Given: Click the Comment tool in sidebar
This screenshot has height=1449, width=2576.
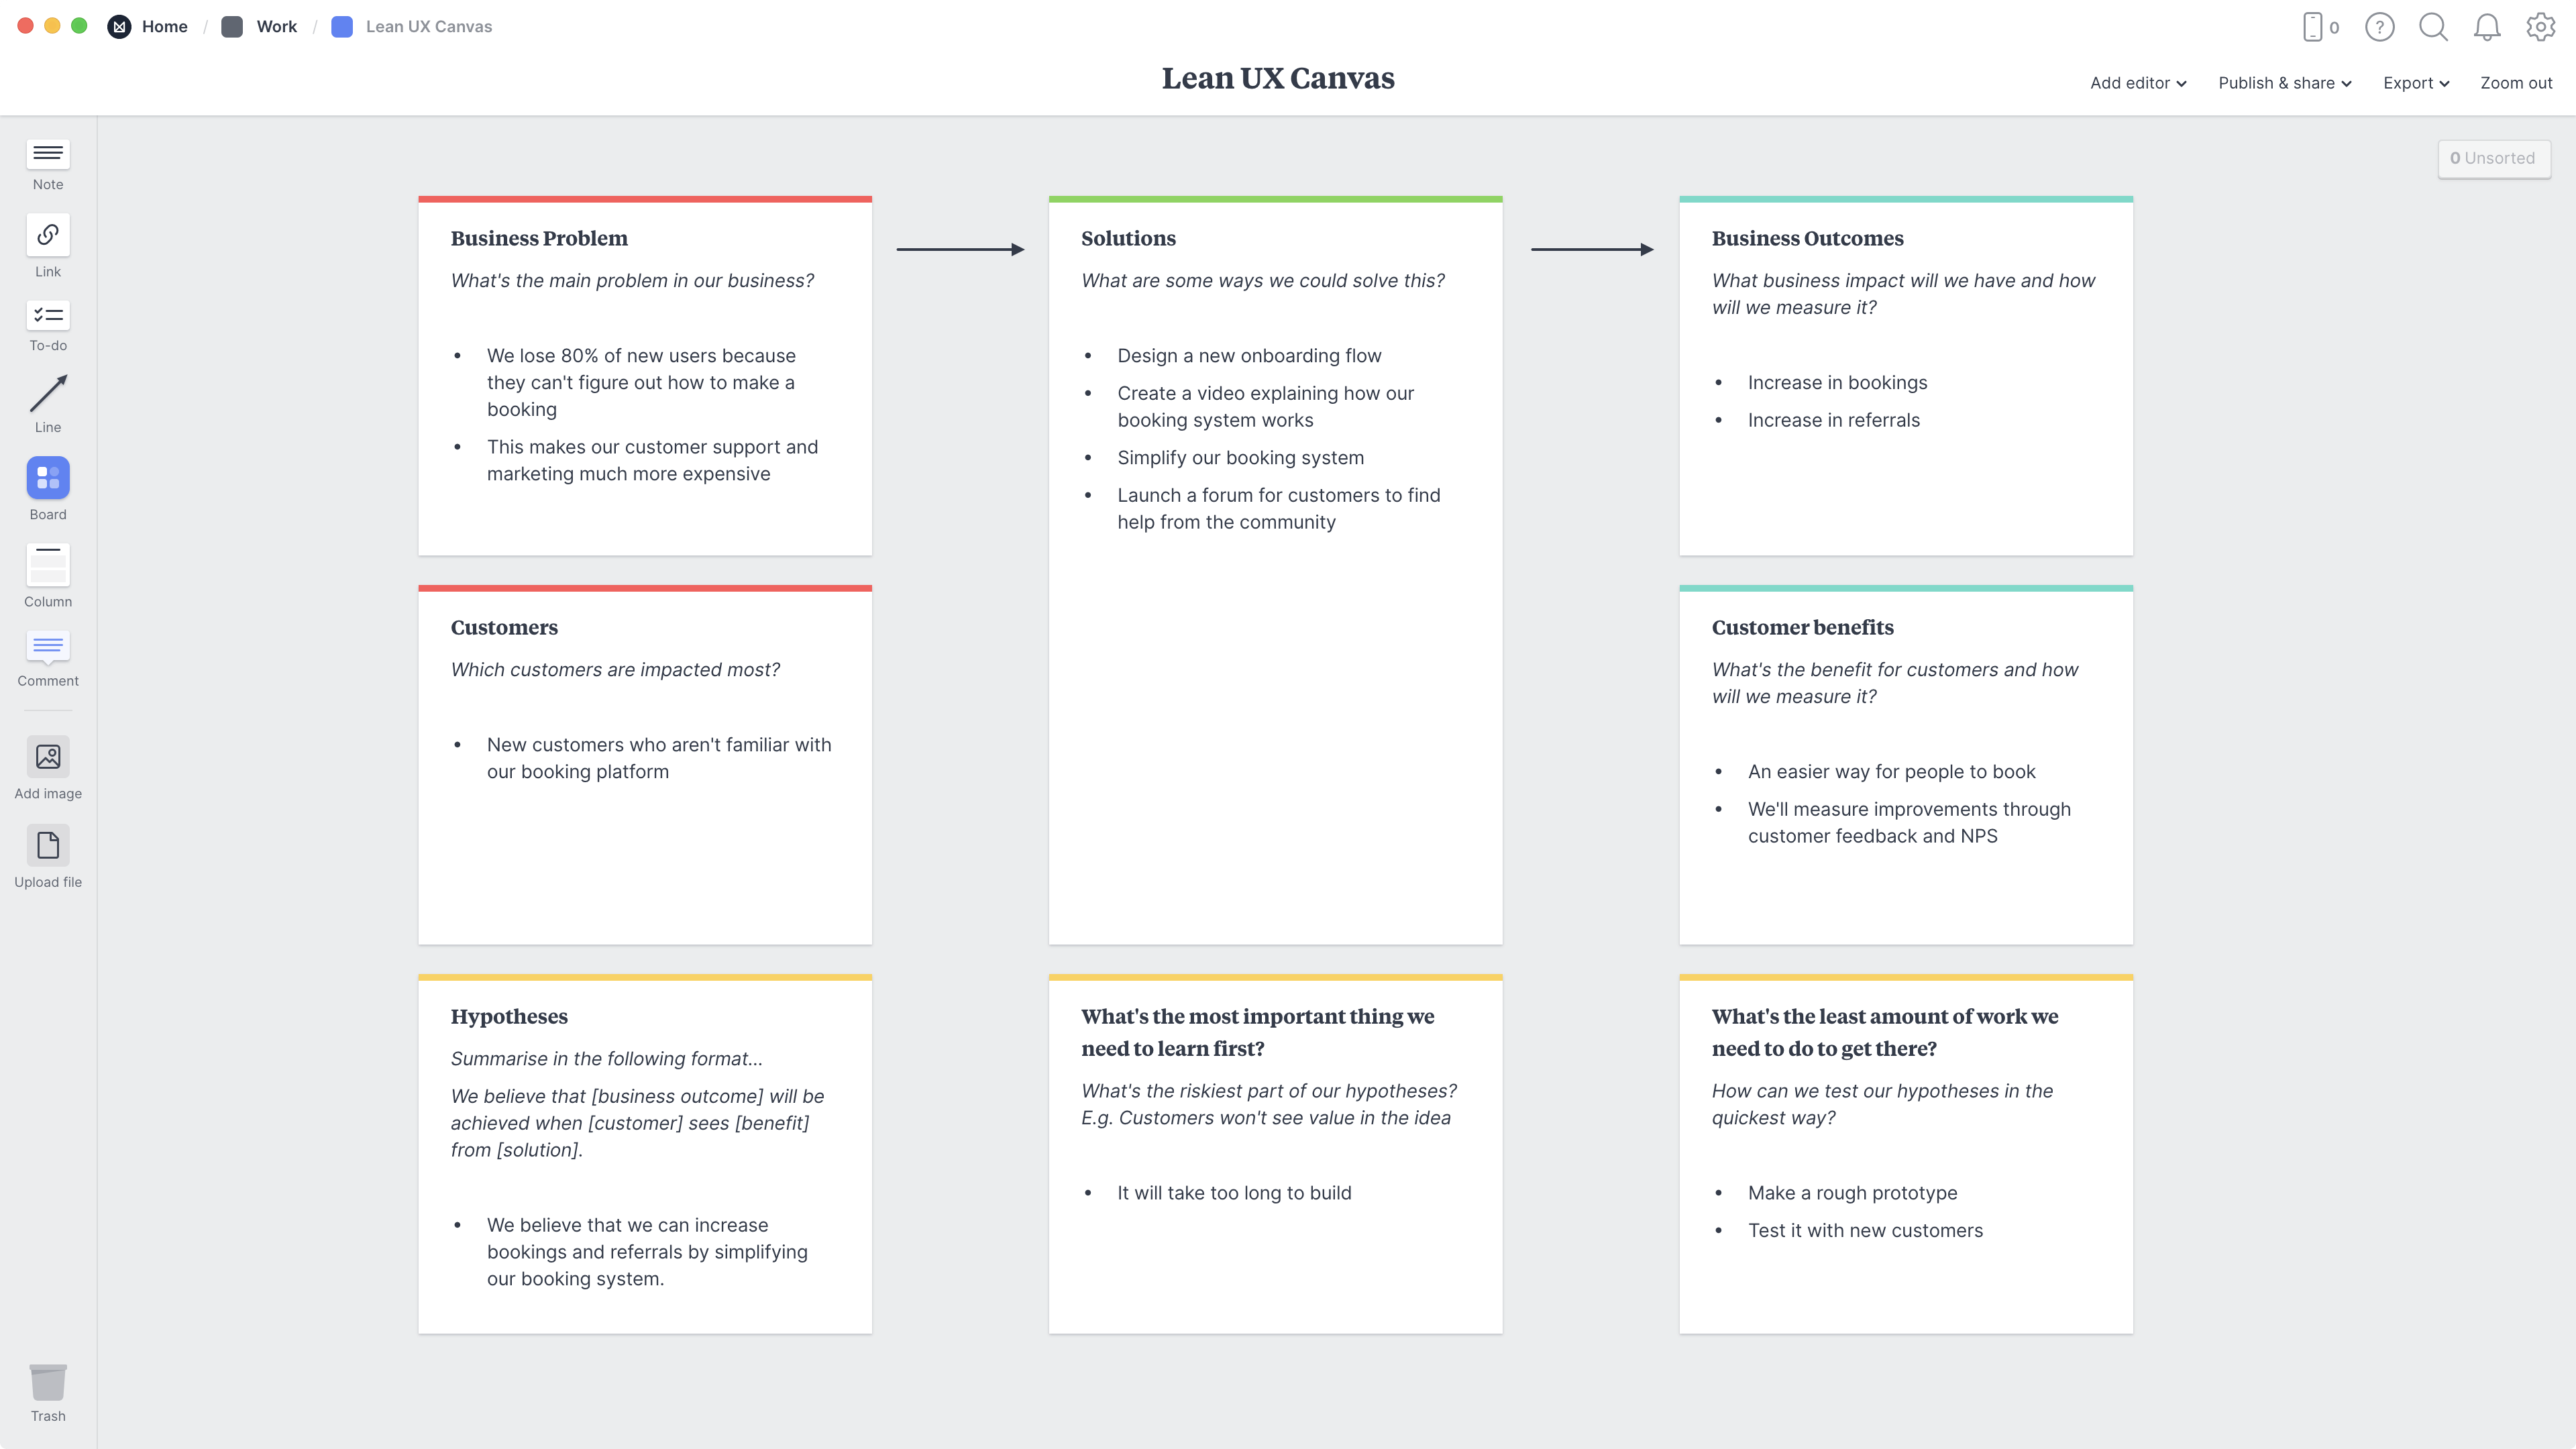Looking at the screenshot, I should pos(48,655).
